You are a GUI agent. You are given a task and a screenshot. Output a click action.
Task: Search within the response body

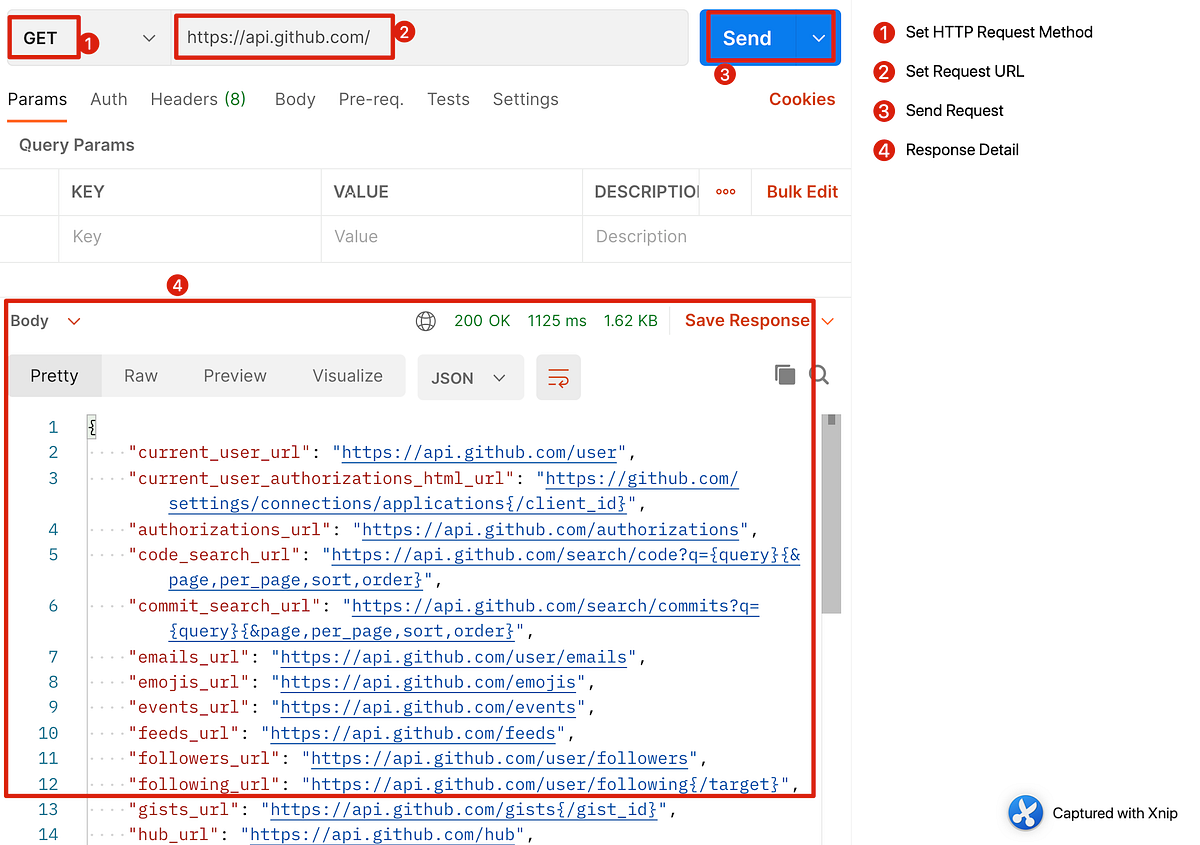pos(818,373)
